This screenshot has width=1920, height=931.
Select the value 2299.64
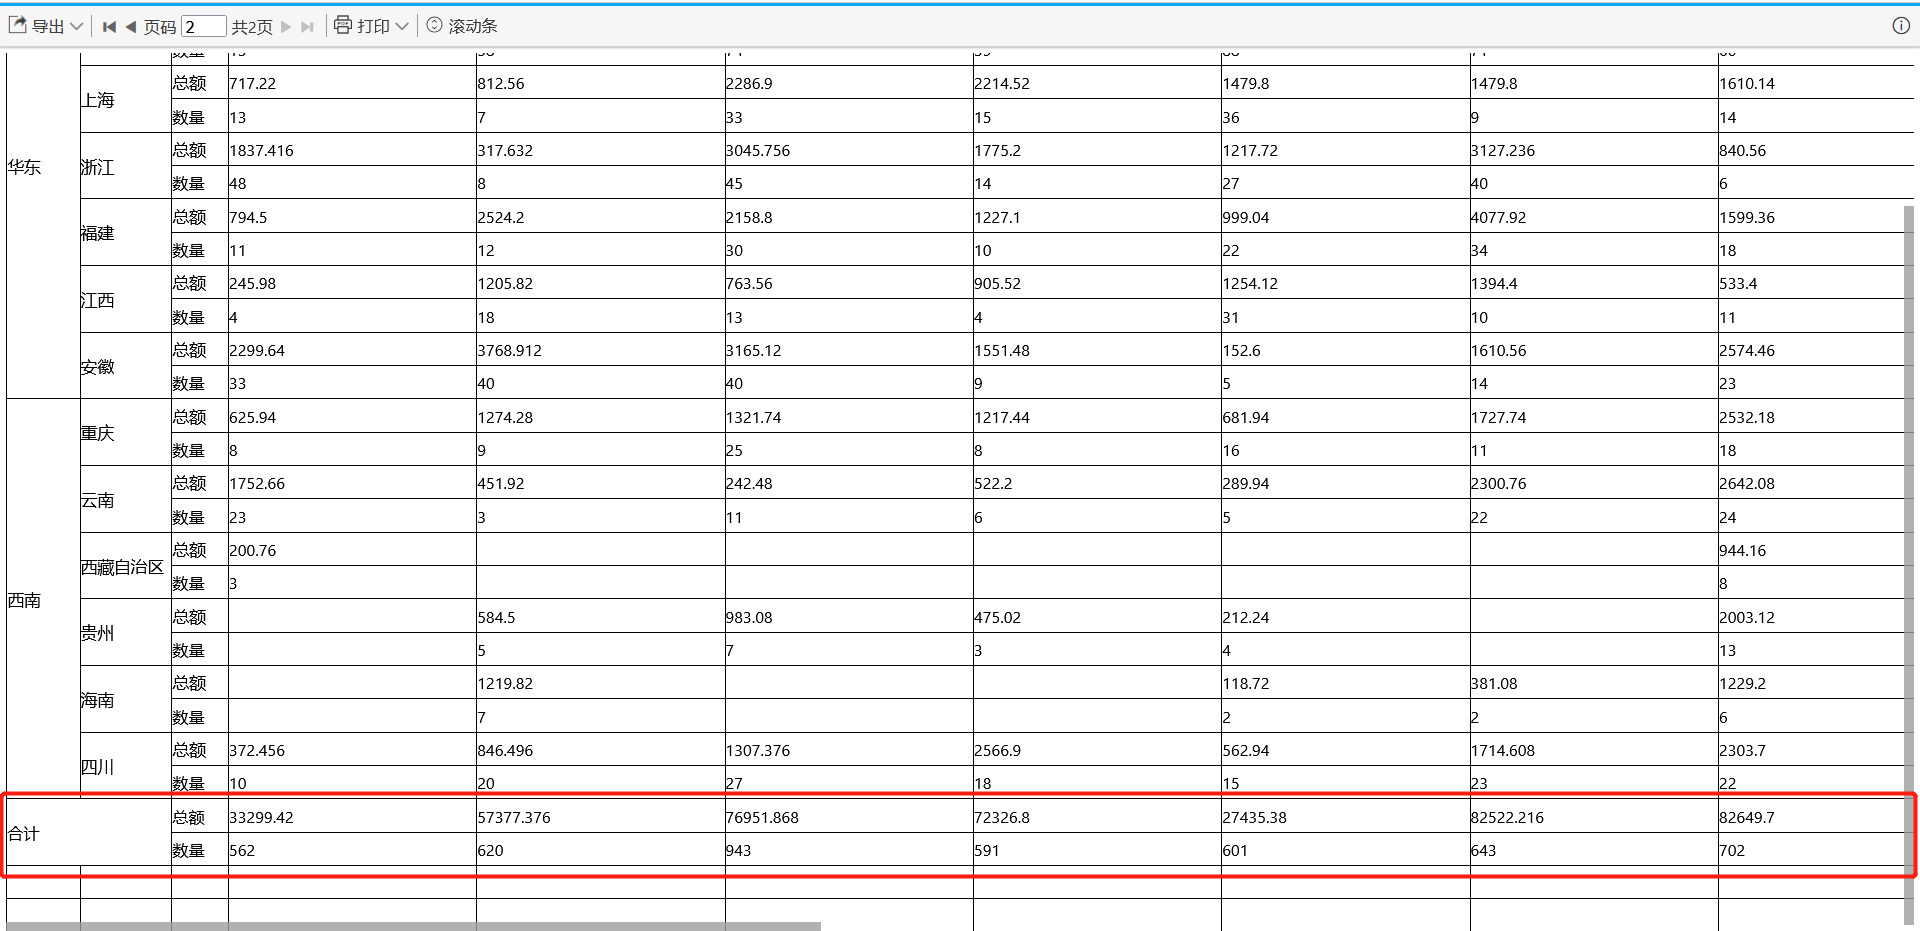258,351
